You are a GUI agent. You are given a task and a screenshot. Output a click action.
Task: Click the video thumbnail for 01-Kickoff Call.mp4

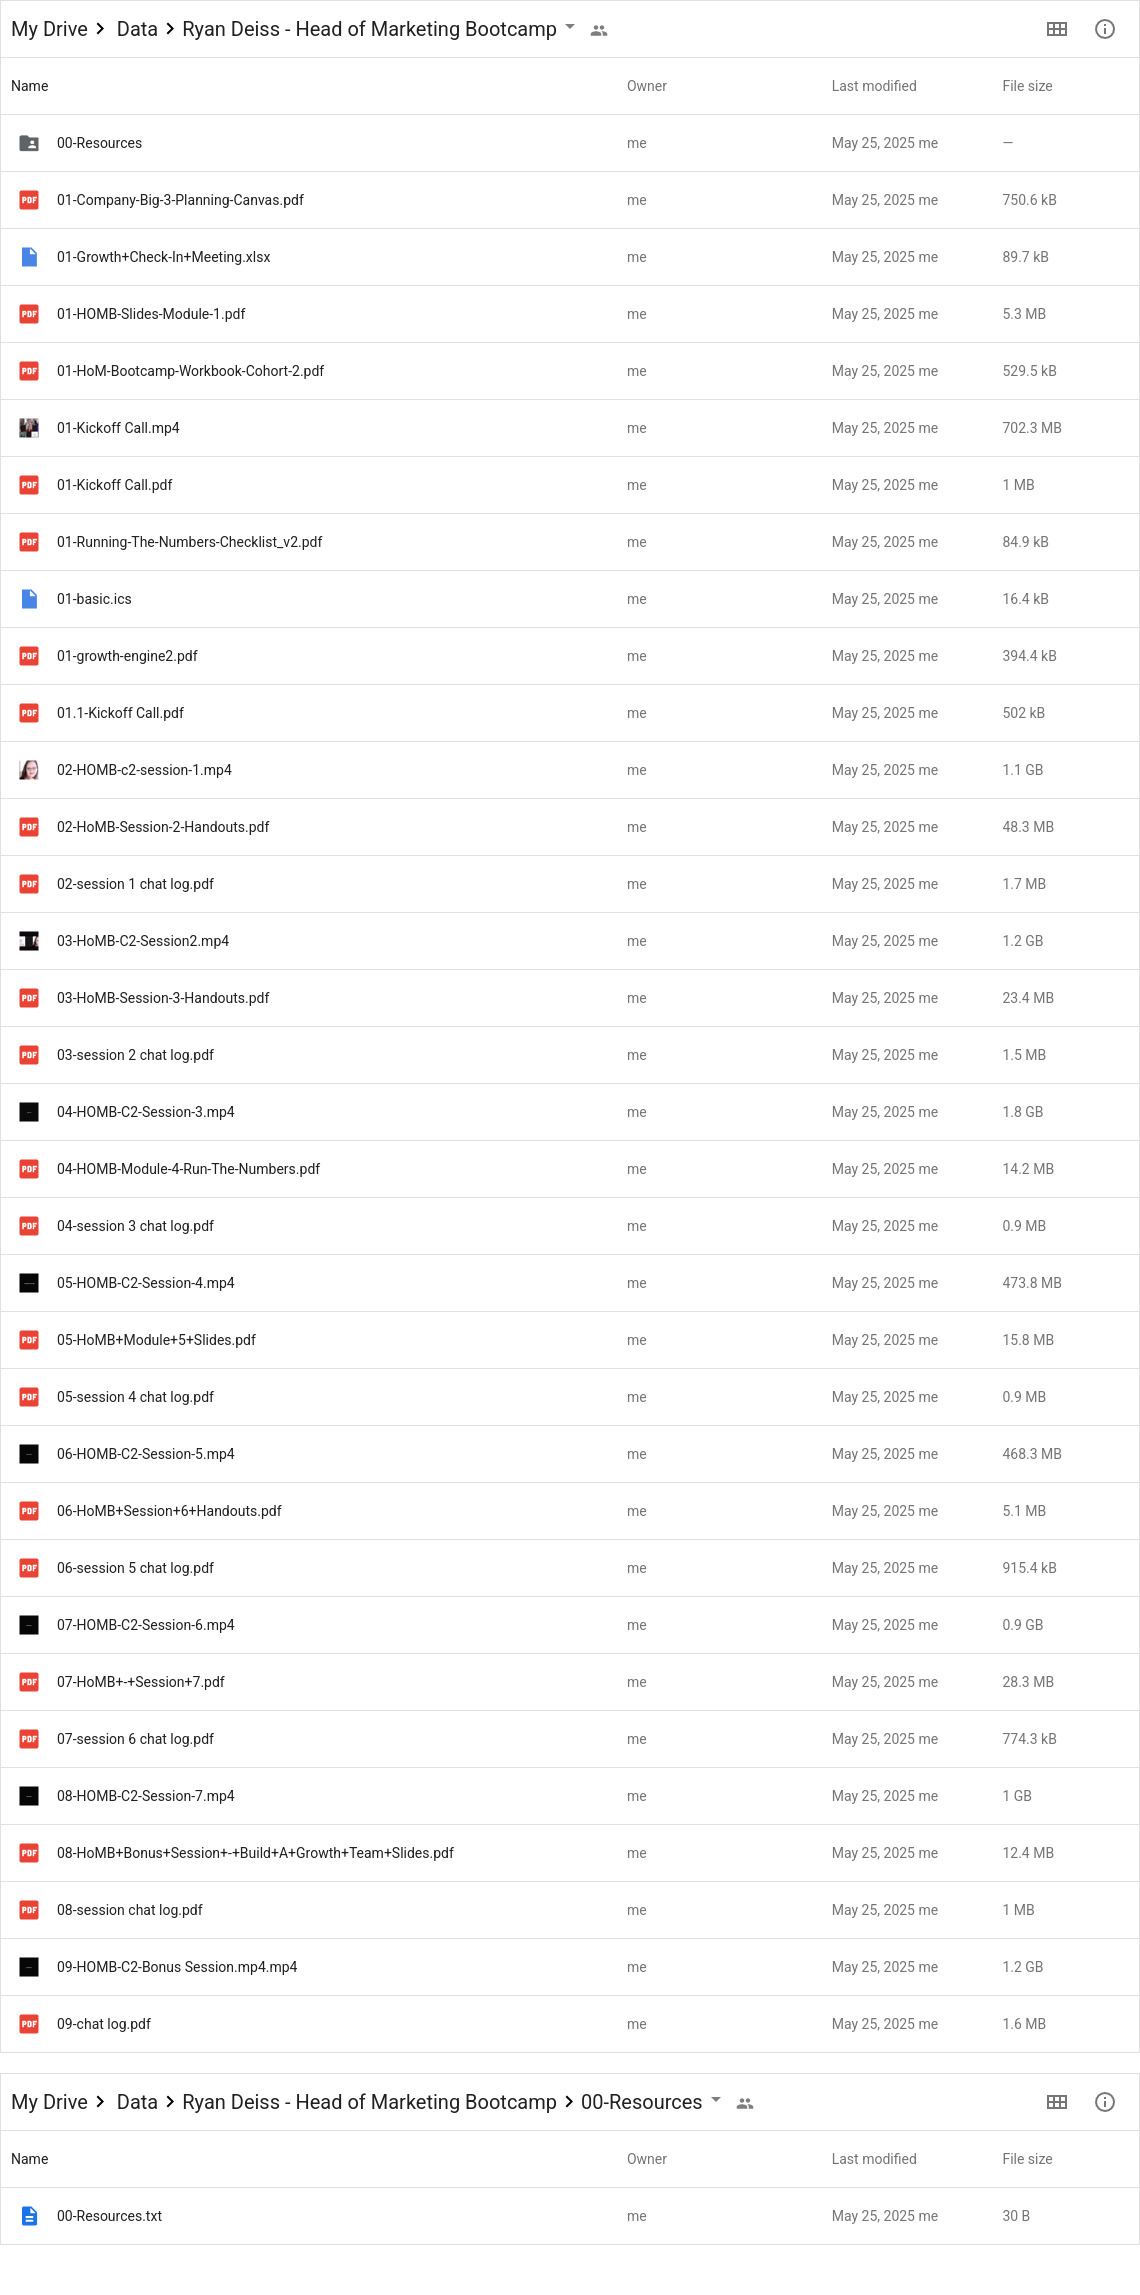(x=29, y=428)
